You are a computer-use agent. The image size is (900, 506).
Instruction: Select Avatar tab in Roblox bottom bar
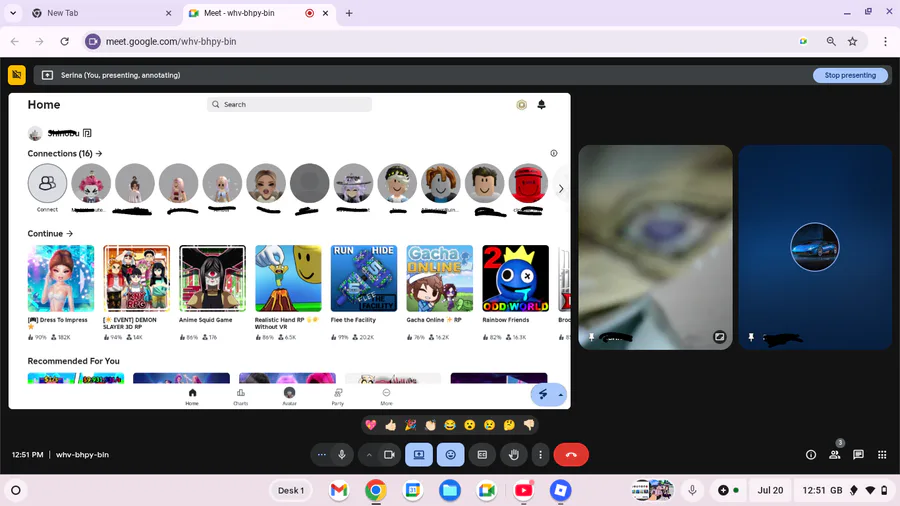coord(289,396)
